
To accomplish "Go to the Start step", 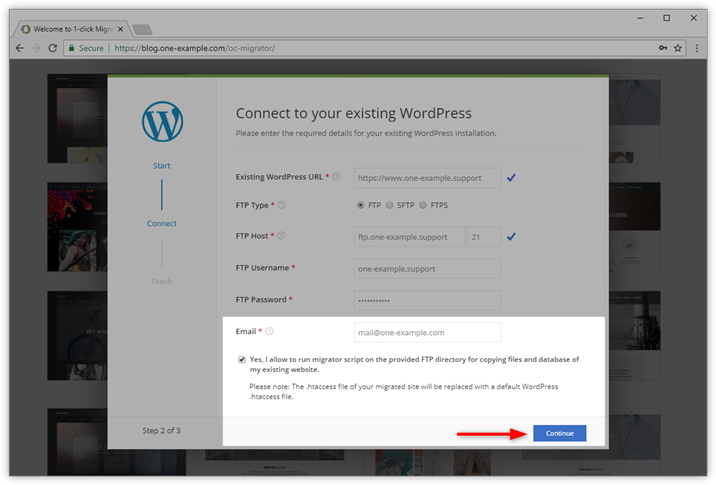I will pyautogui.click(x=162, y=166).
